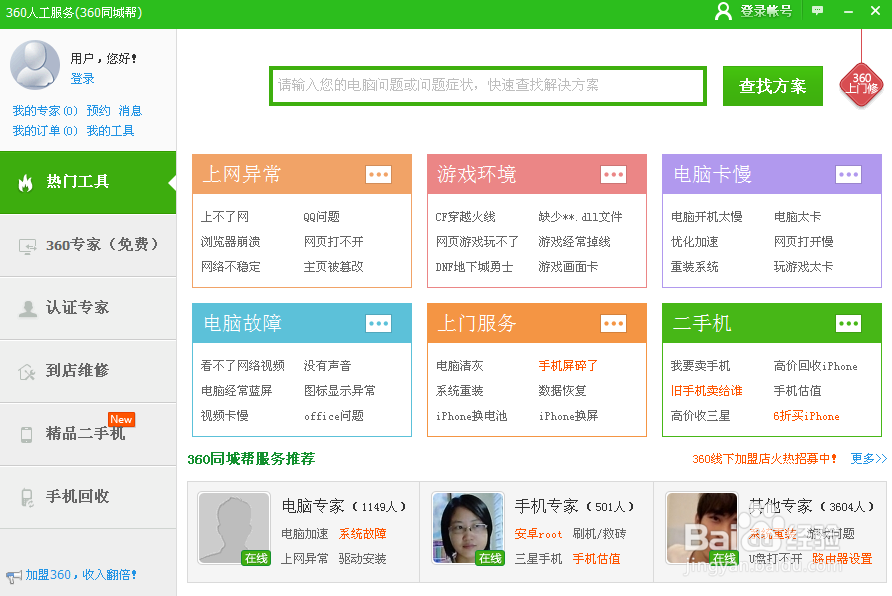Click the 手机专家 avatar thumbnail
Screen dimensions: 892x596
click(467, 527)
